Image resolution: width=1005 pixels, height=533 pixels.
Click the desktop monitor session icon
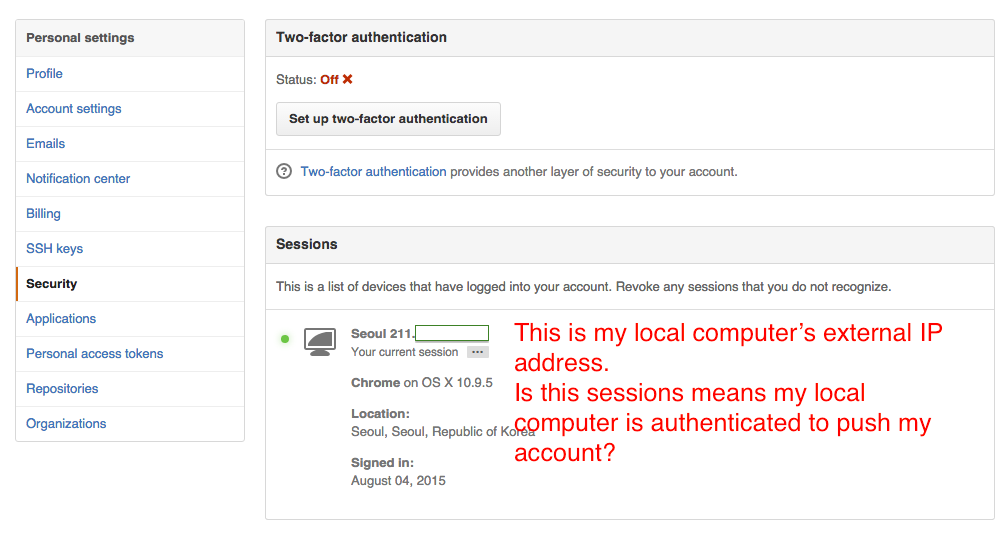320,342
